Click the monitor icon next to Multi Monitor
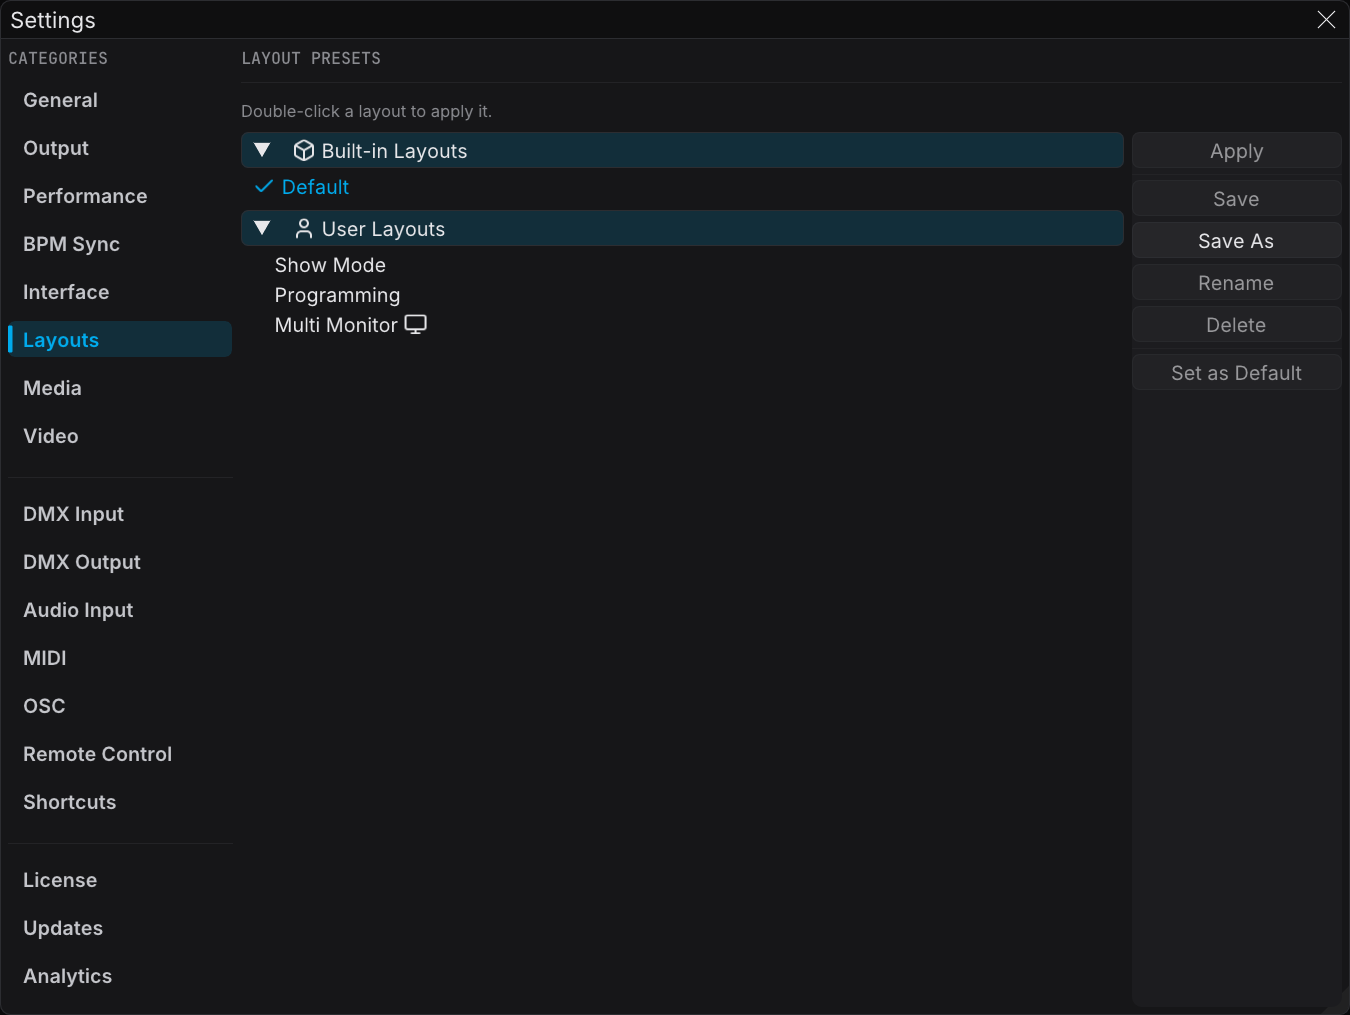1350x1015 pixels. (x=415, y=324)
